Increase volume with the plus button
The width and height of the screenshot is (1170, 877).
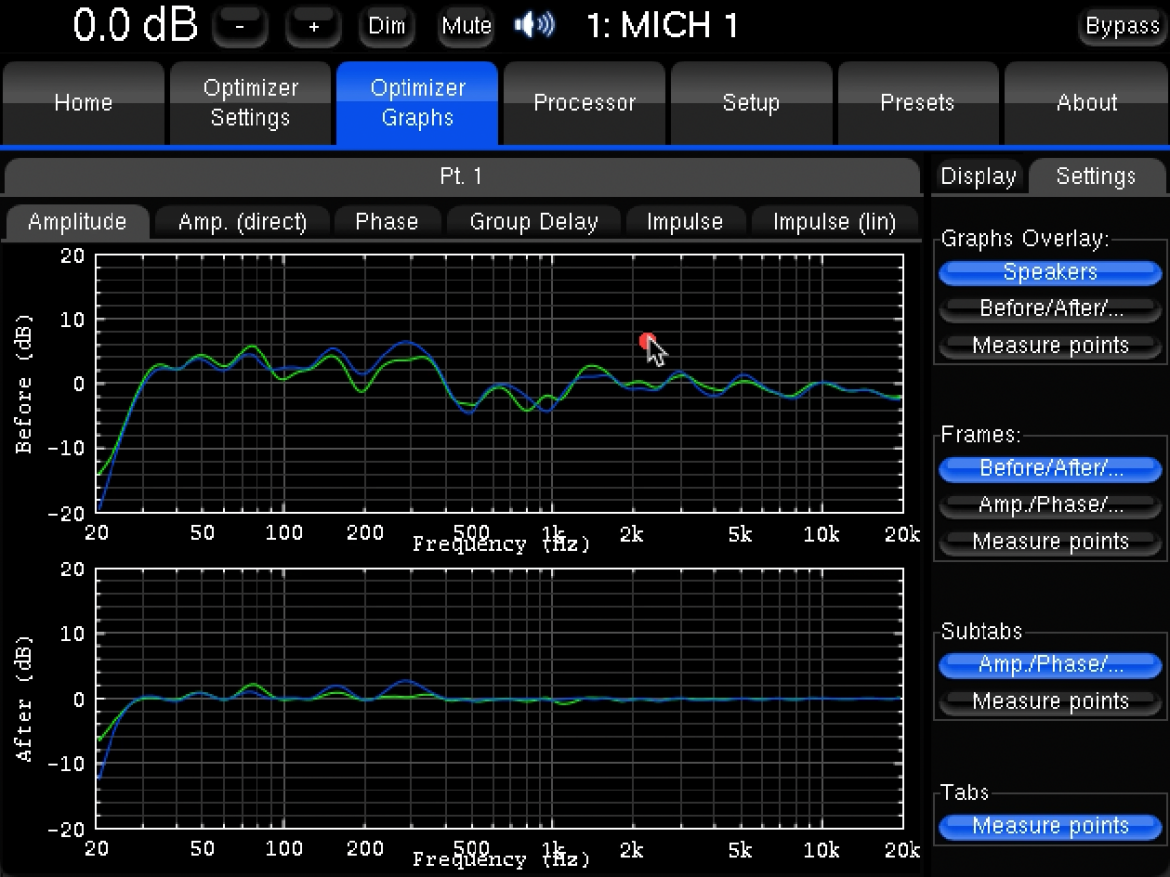(313, 26)
